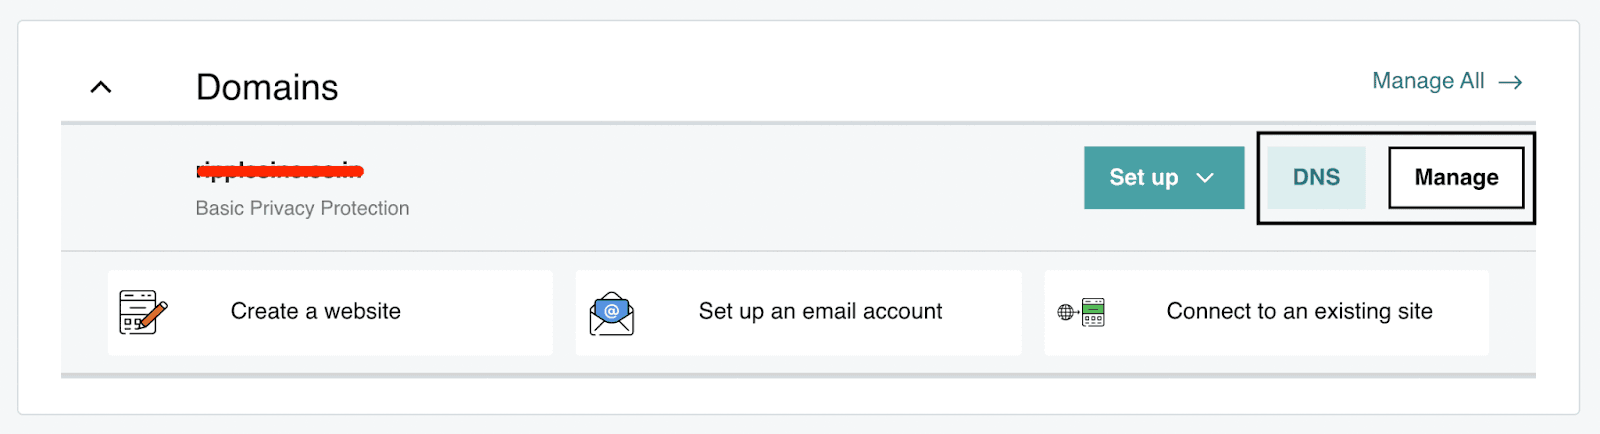
Task: Click the Manage domain button
Action: 1456,178
